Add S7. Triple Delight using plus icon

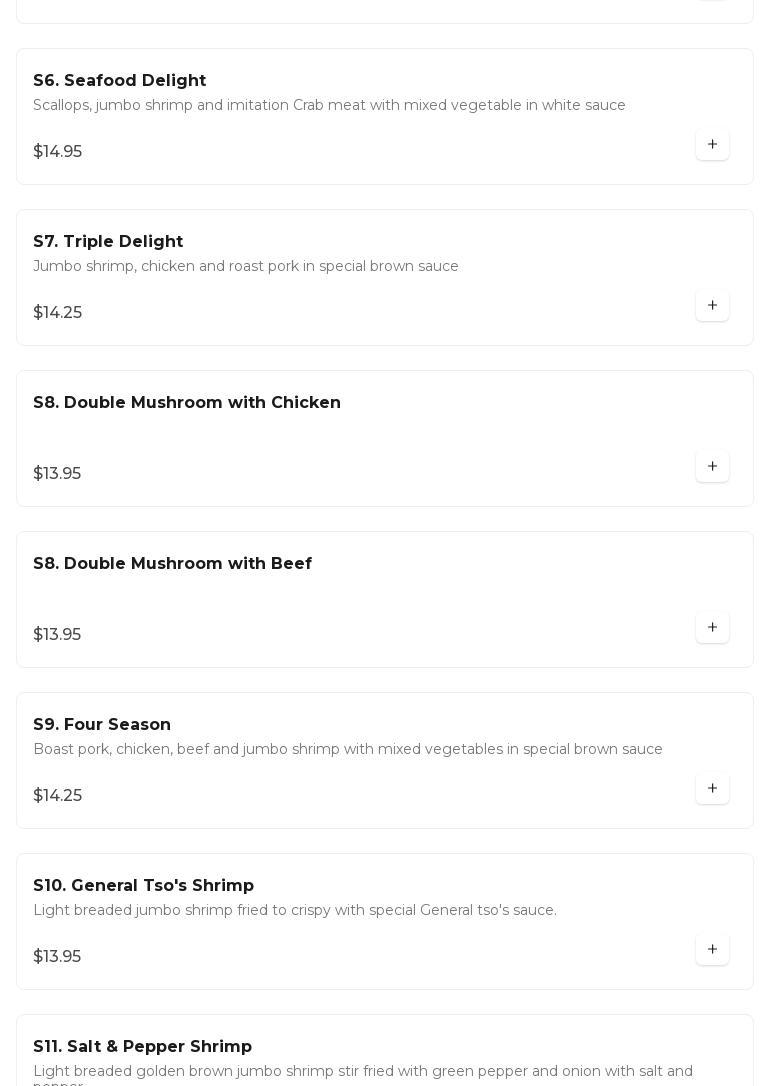pos(712,306)
